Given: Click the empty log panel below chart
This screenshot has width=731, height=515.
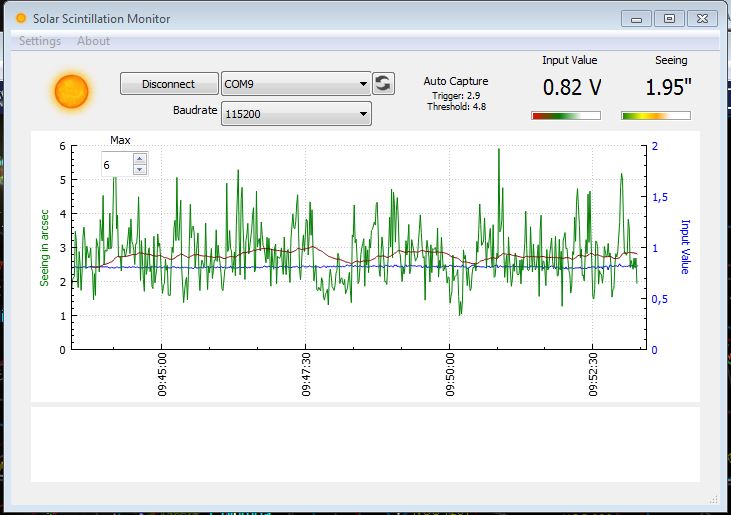Looking at the screenshot, I should [365, 444].
